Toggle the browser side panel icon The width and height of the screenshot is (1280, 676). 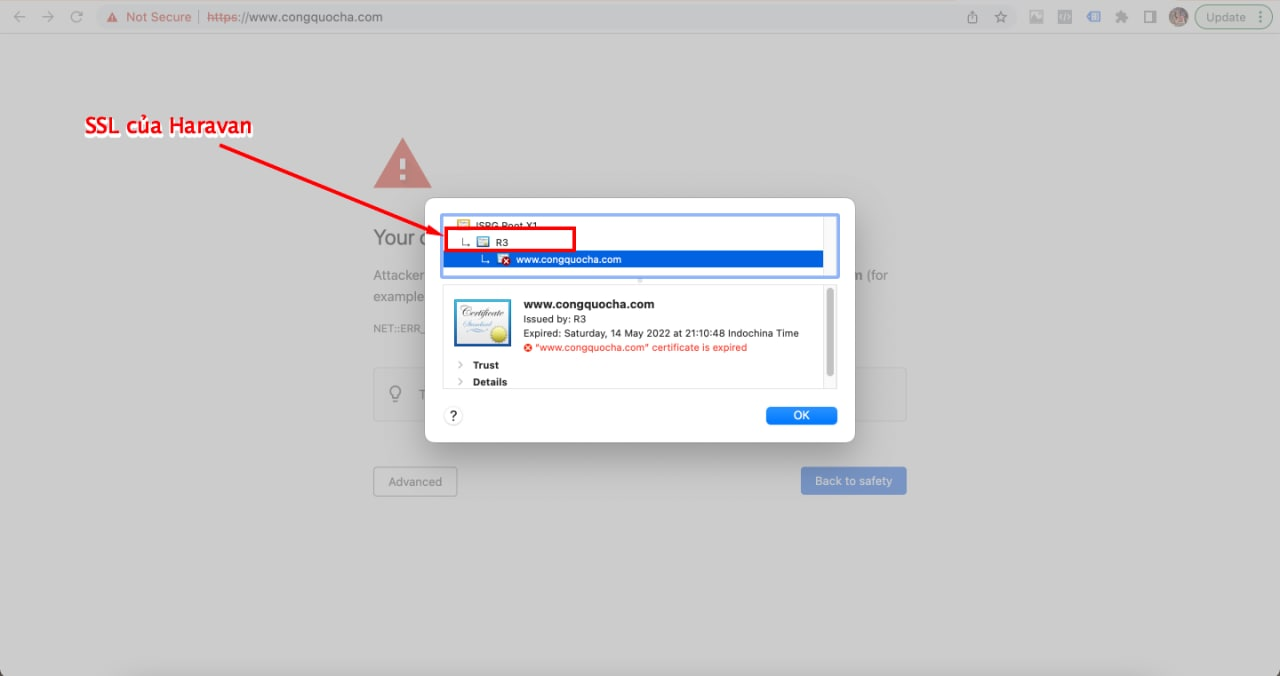[1150, 17]
